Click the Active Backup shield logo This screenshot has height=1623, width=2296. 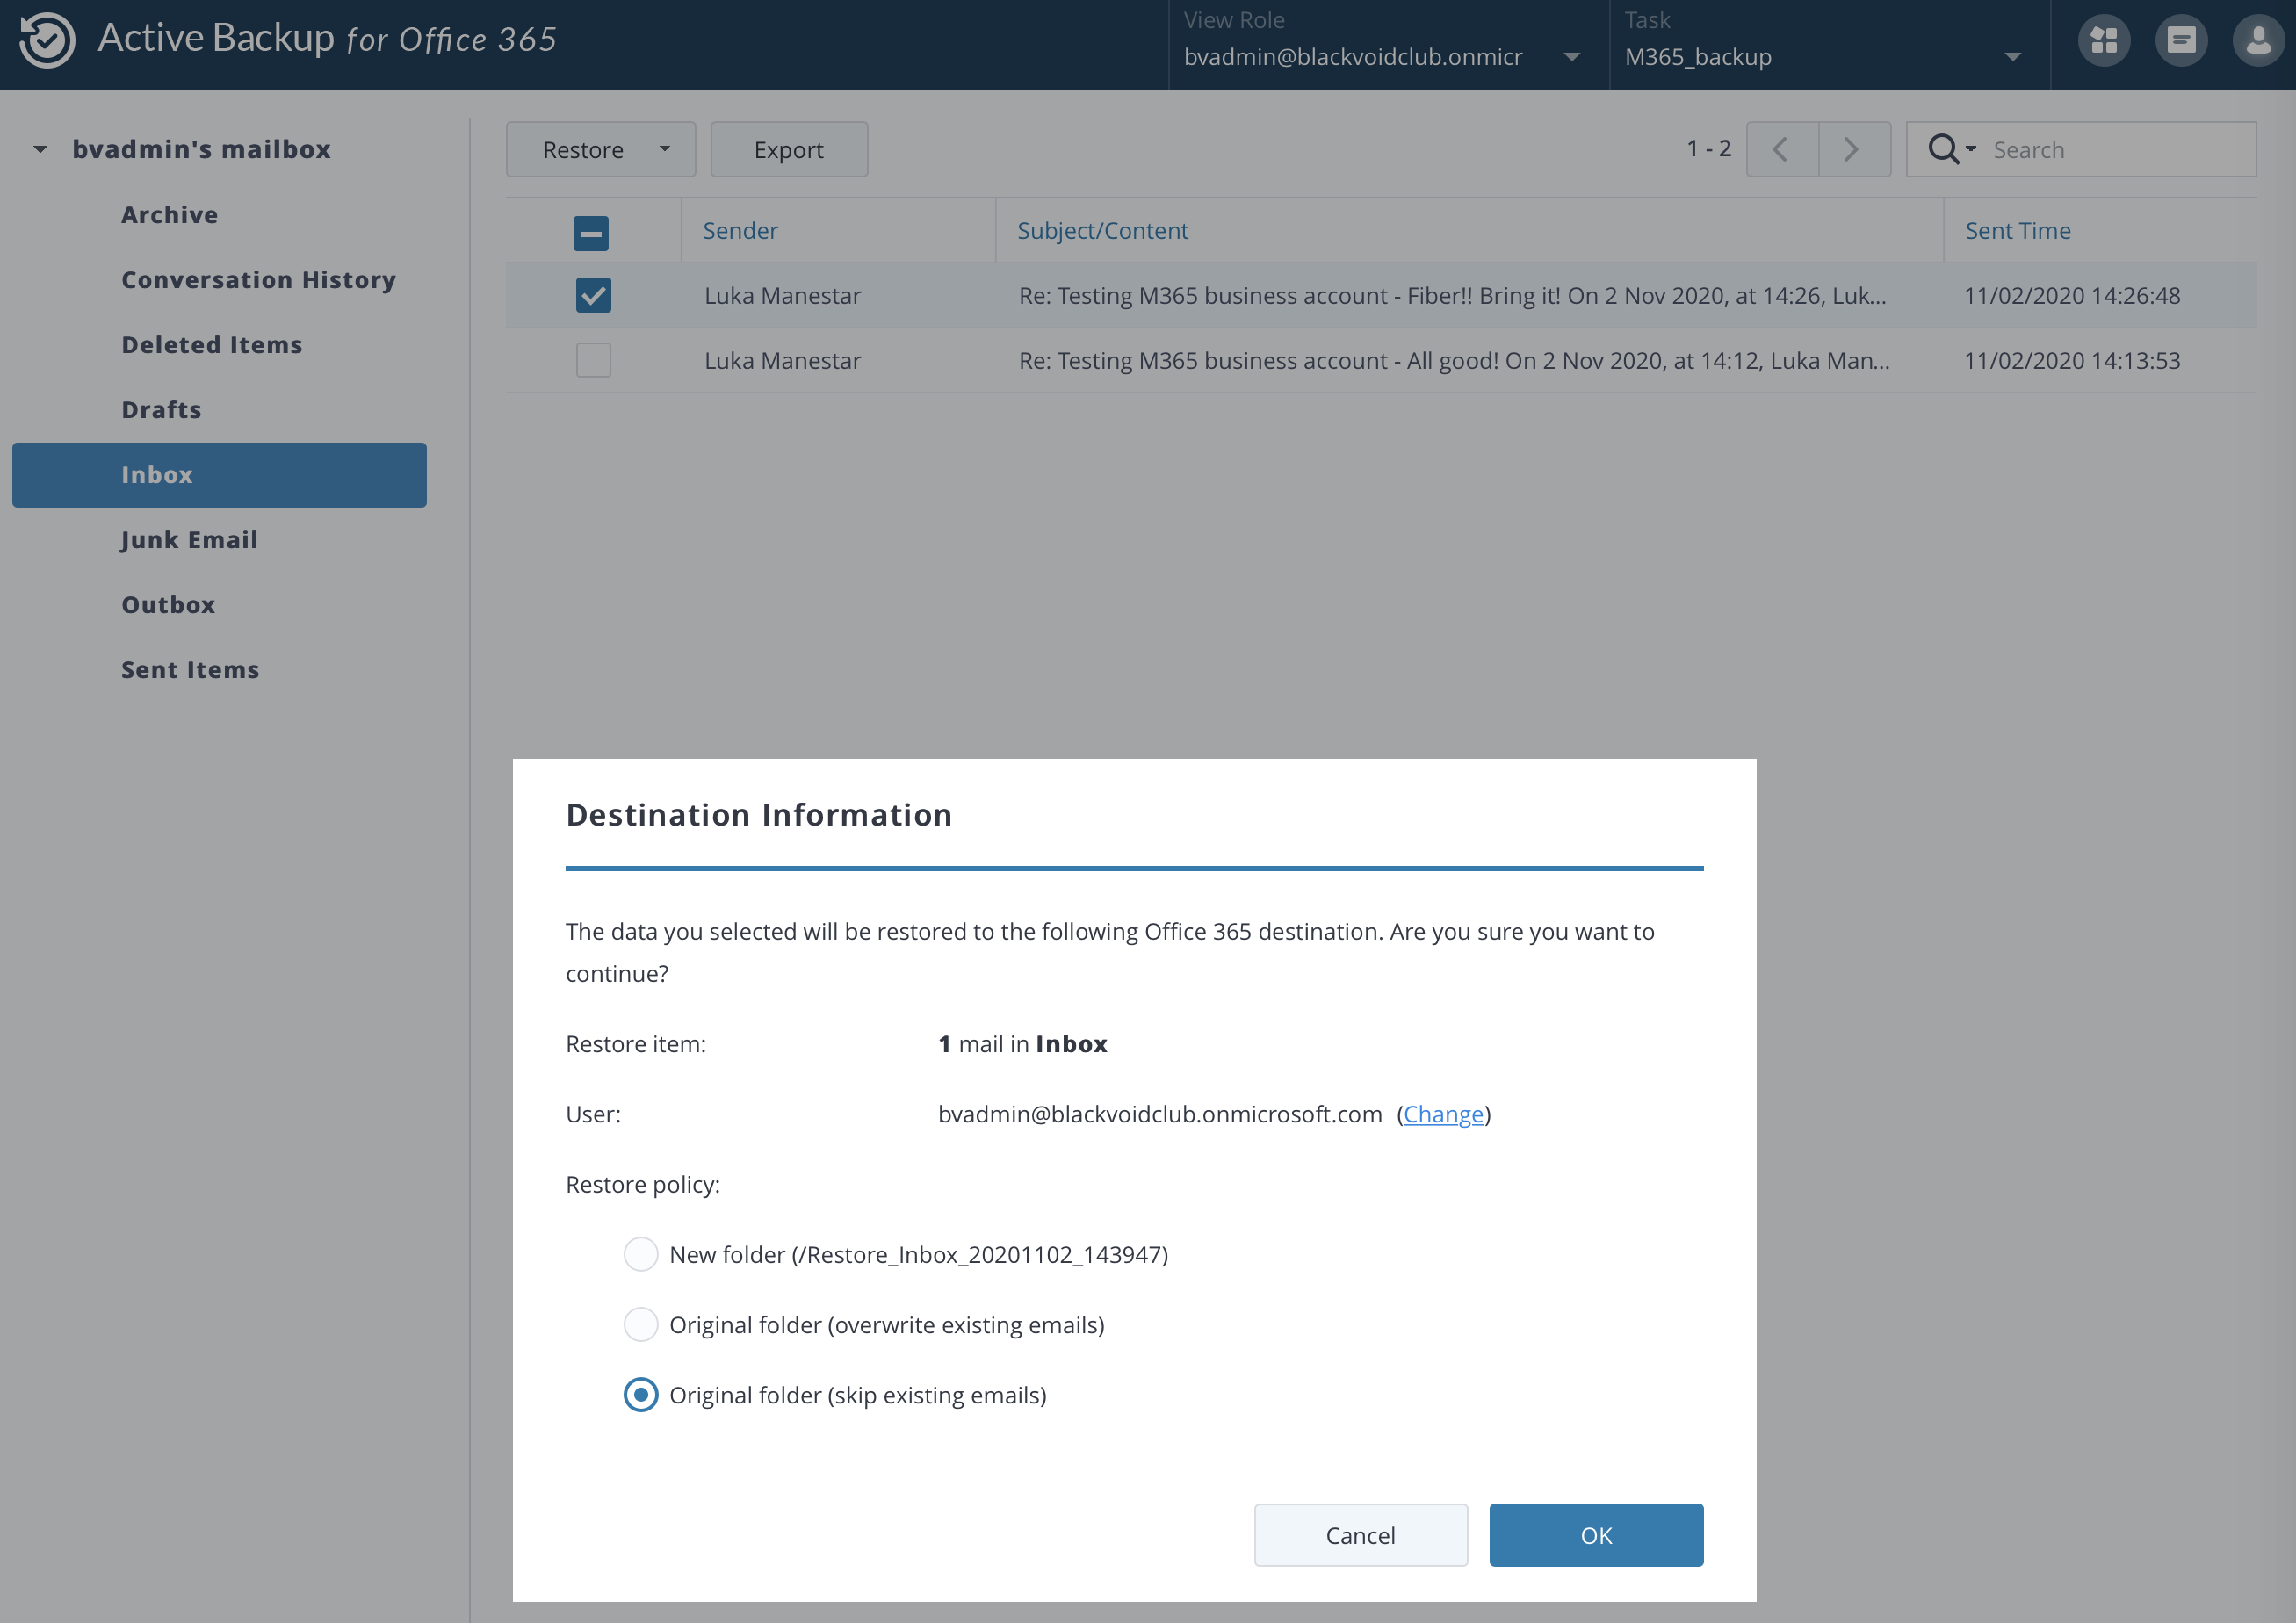(46, 40)
